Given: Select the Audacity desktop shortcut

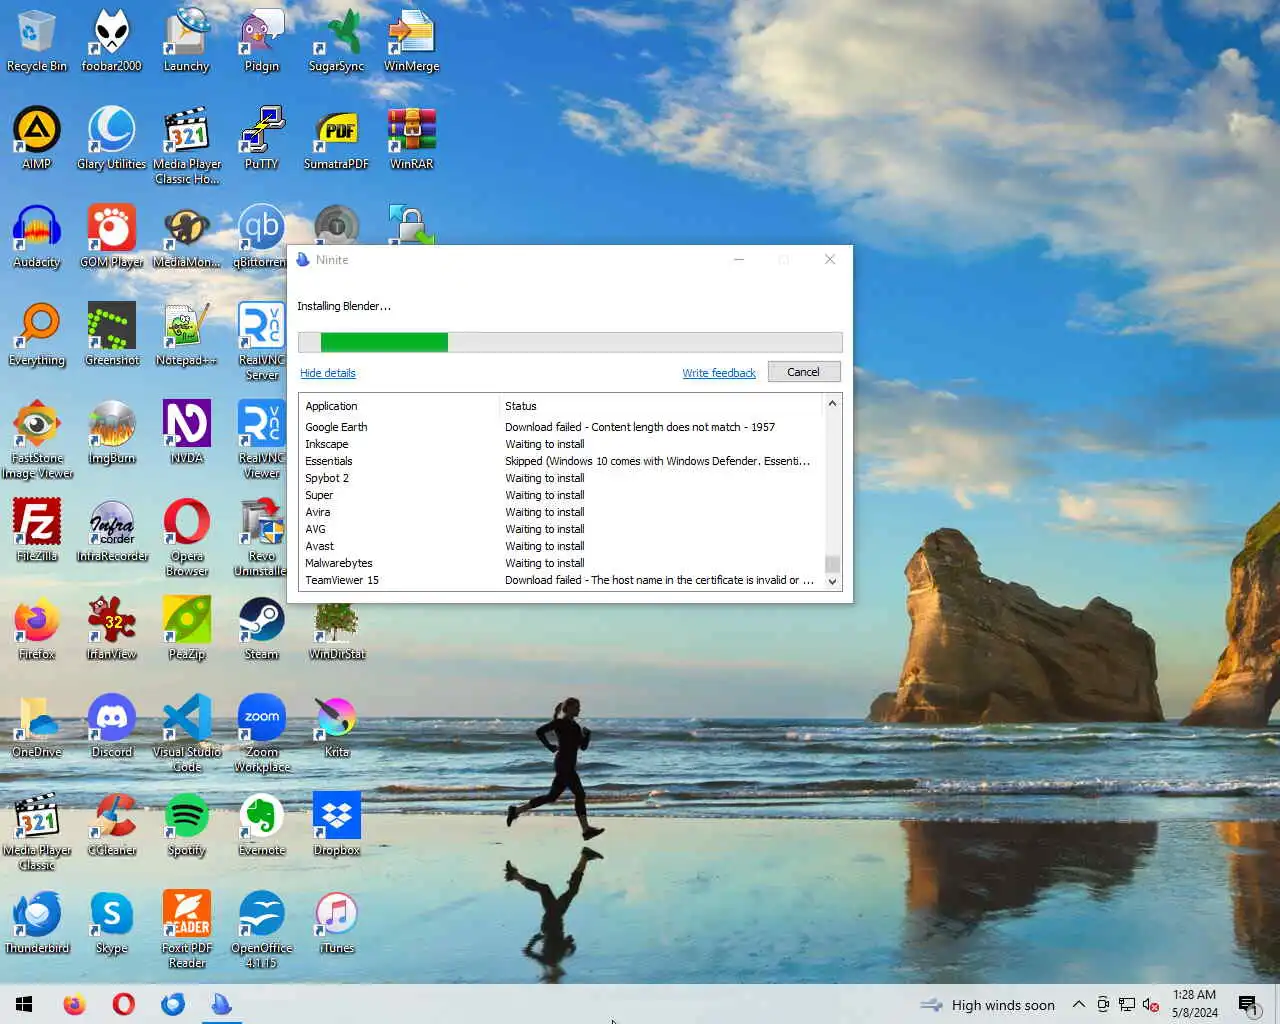Looking at the screenshot, I should point(37,236).
